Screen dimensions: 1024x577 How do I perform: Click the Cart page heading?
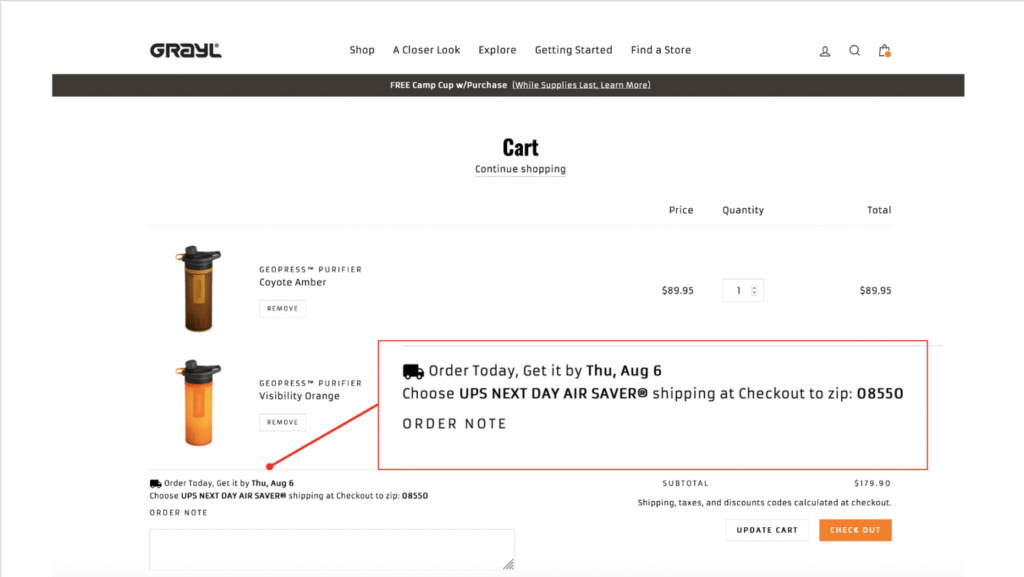pos(520,148)
